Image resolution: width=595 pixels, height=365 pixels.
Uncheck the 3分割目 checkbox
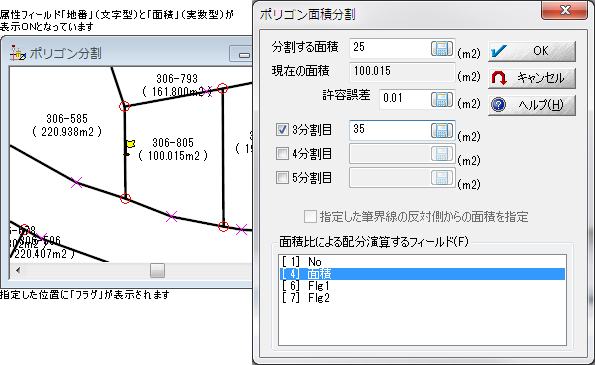pos(282,130)
